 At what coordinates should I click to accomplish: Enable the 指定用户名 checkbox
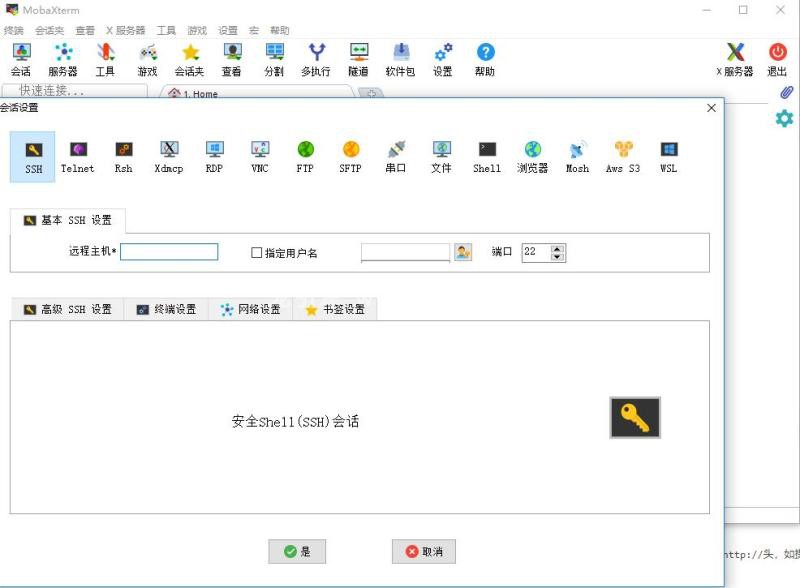coord(257,253)
